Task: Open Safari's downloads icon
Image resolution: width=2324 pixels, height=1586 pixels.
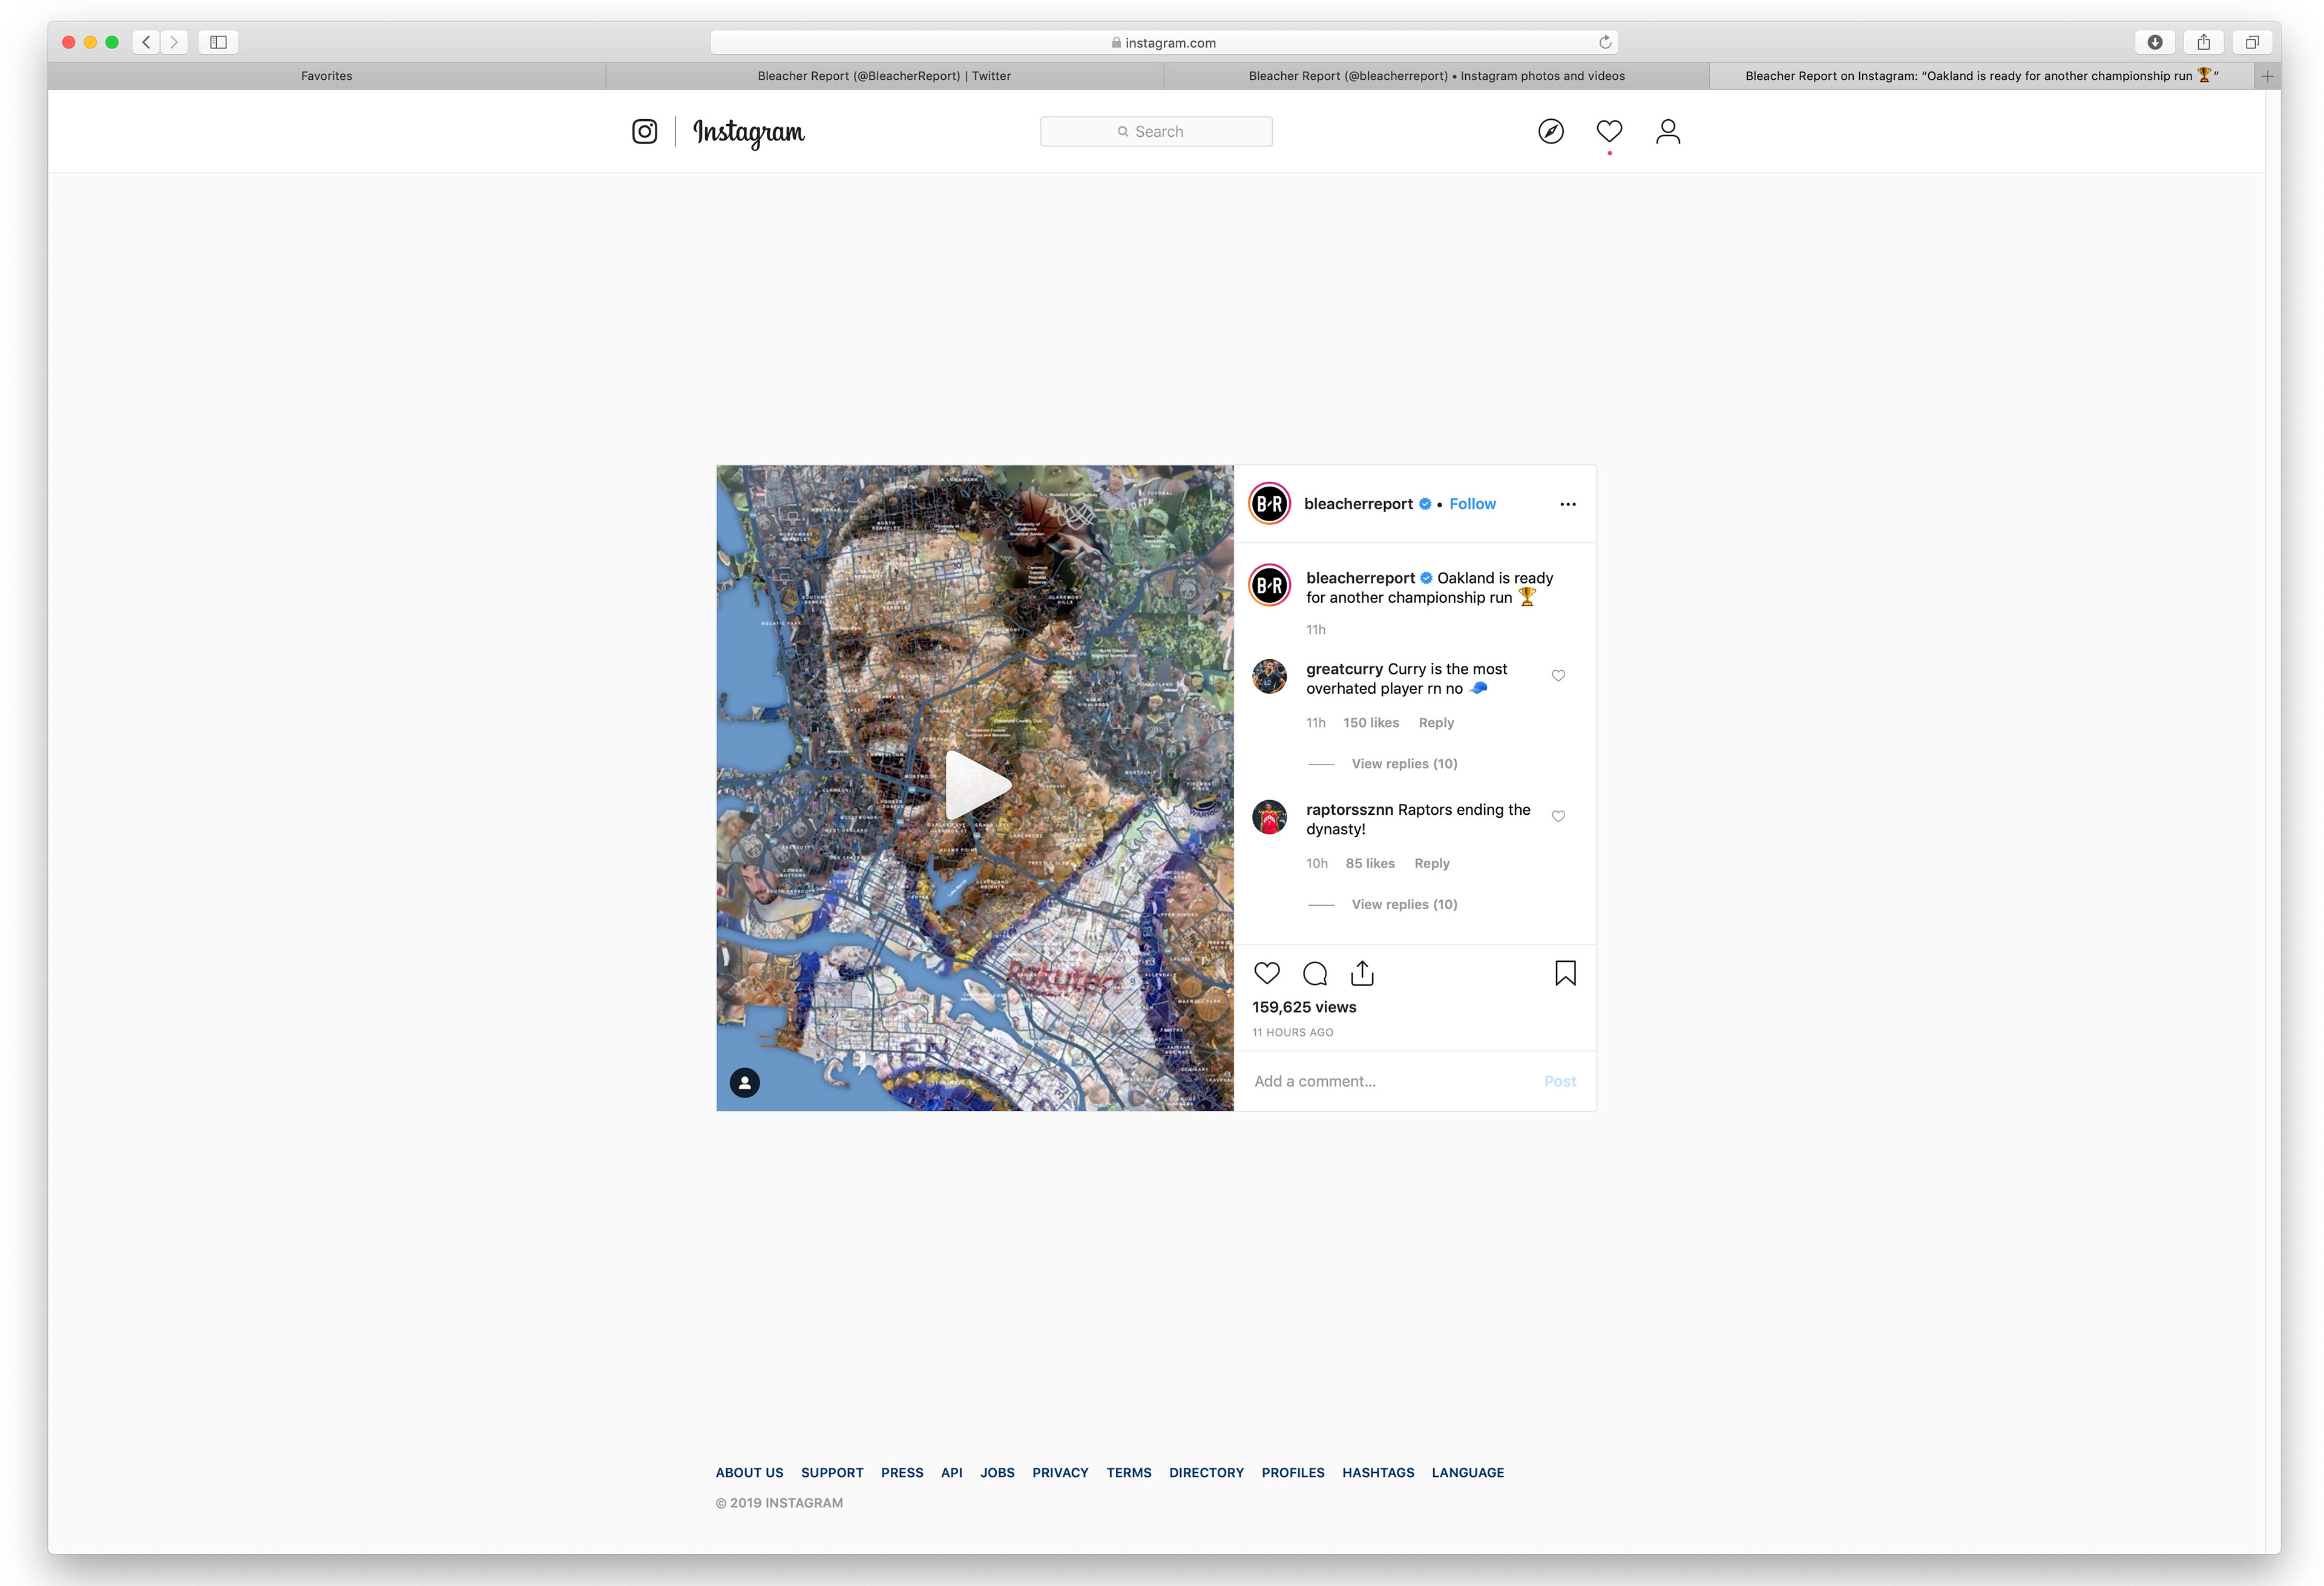Action: click(x=2155, y=42)
